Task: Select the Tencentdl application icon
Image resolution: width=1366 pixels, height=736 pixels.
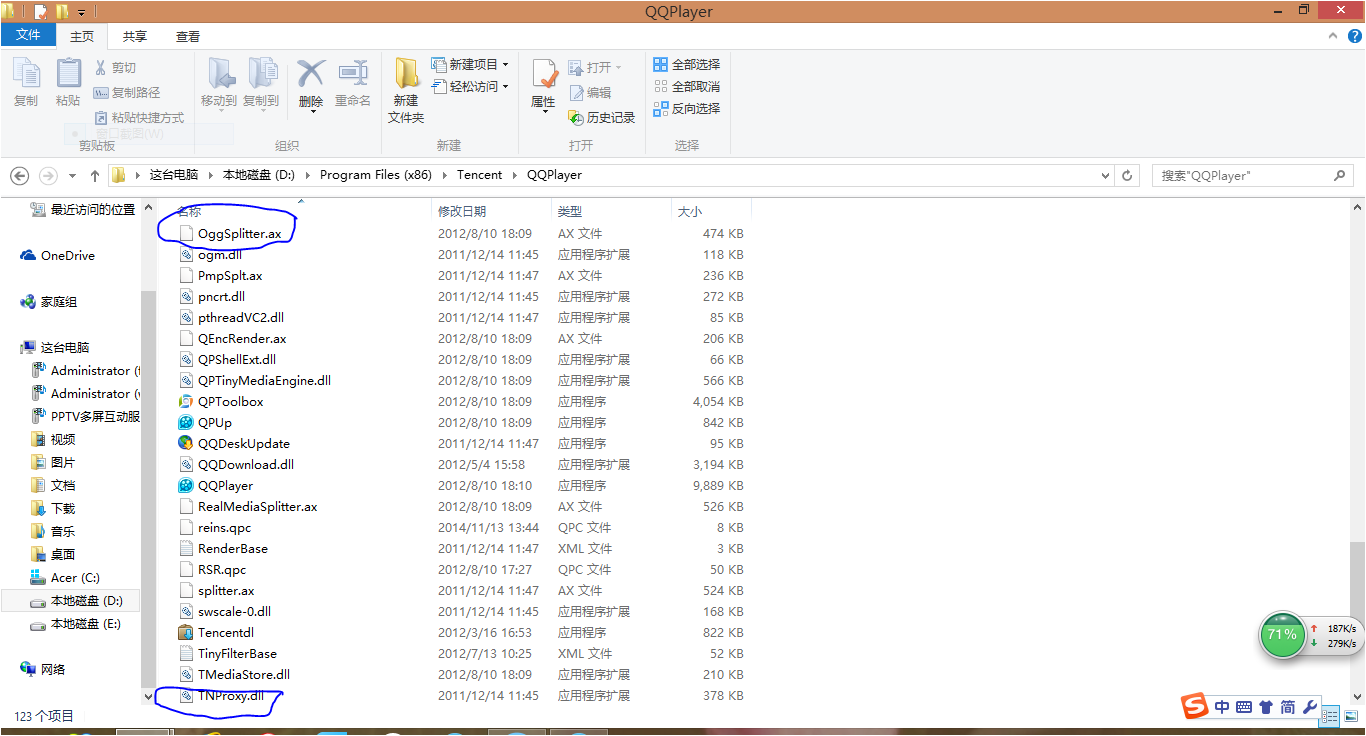Action: 185,632
